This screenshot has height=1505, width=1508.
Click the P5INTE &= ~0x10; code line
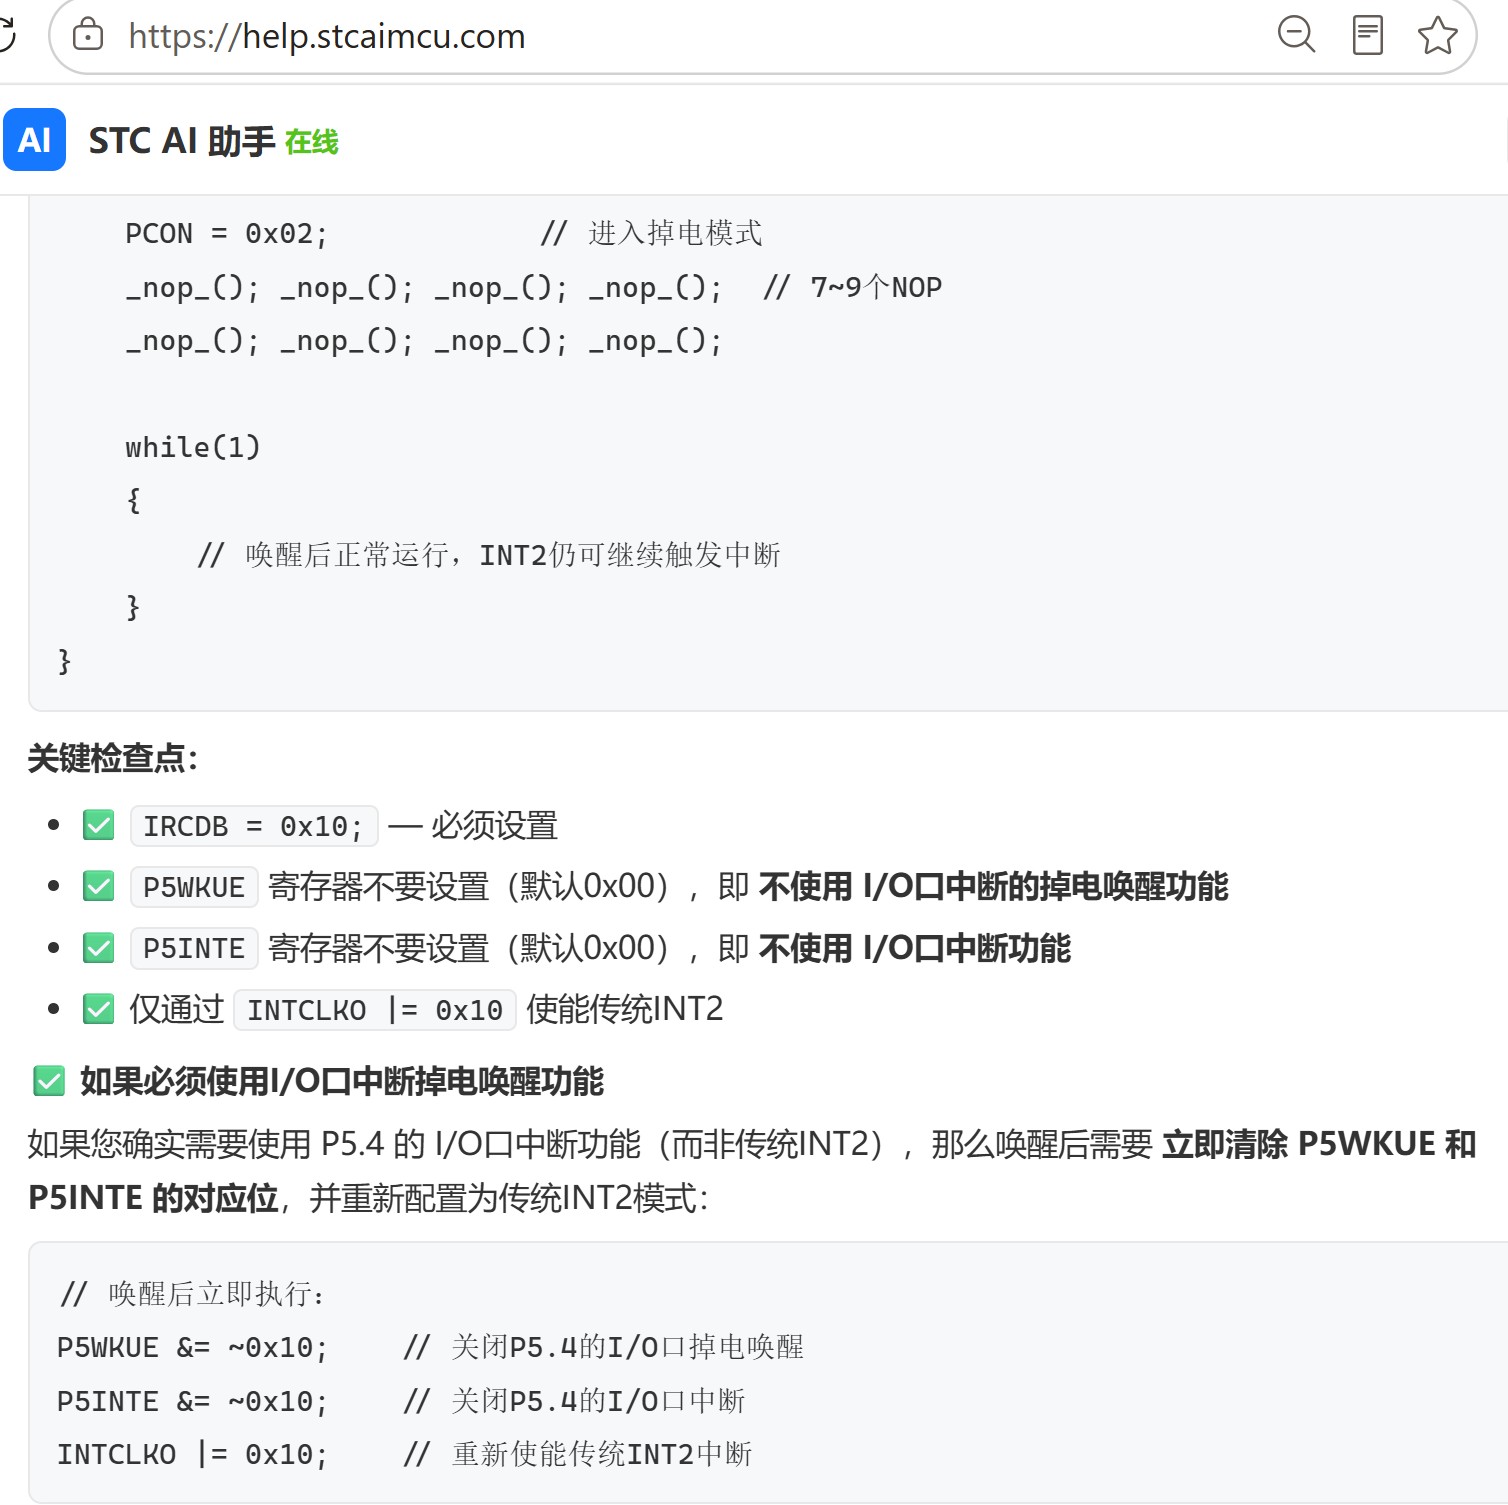(193, 1402)
